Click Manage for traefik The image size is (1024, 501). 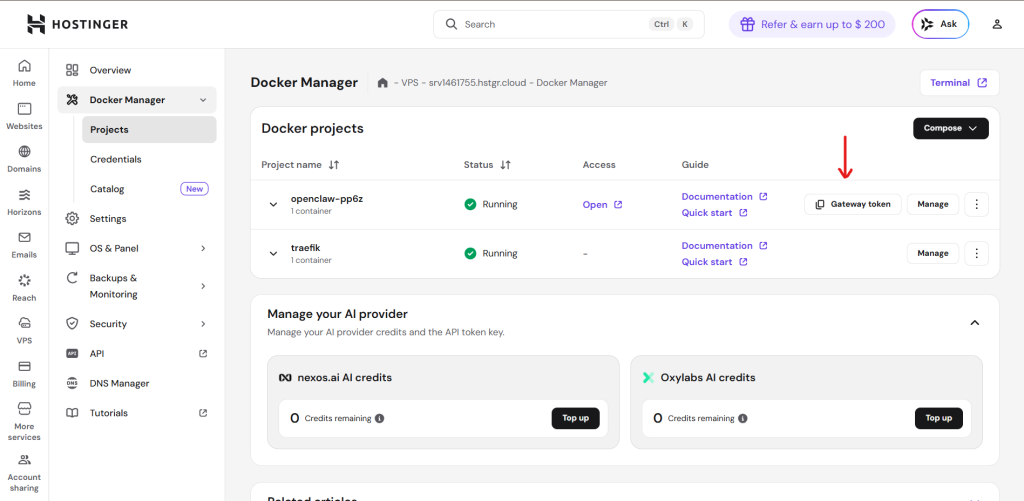tap(933, 253)
